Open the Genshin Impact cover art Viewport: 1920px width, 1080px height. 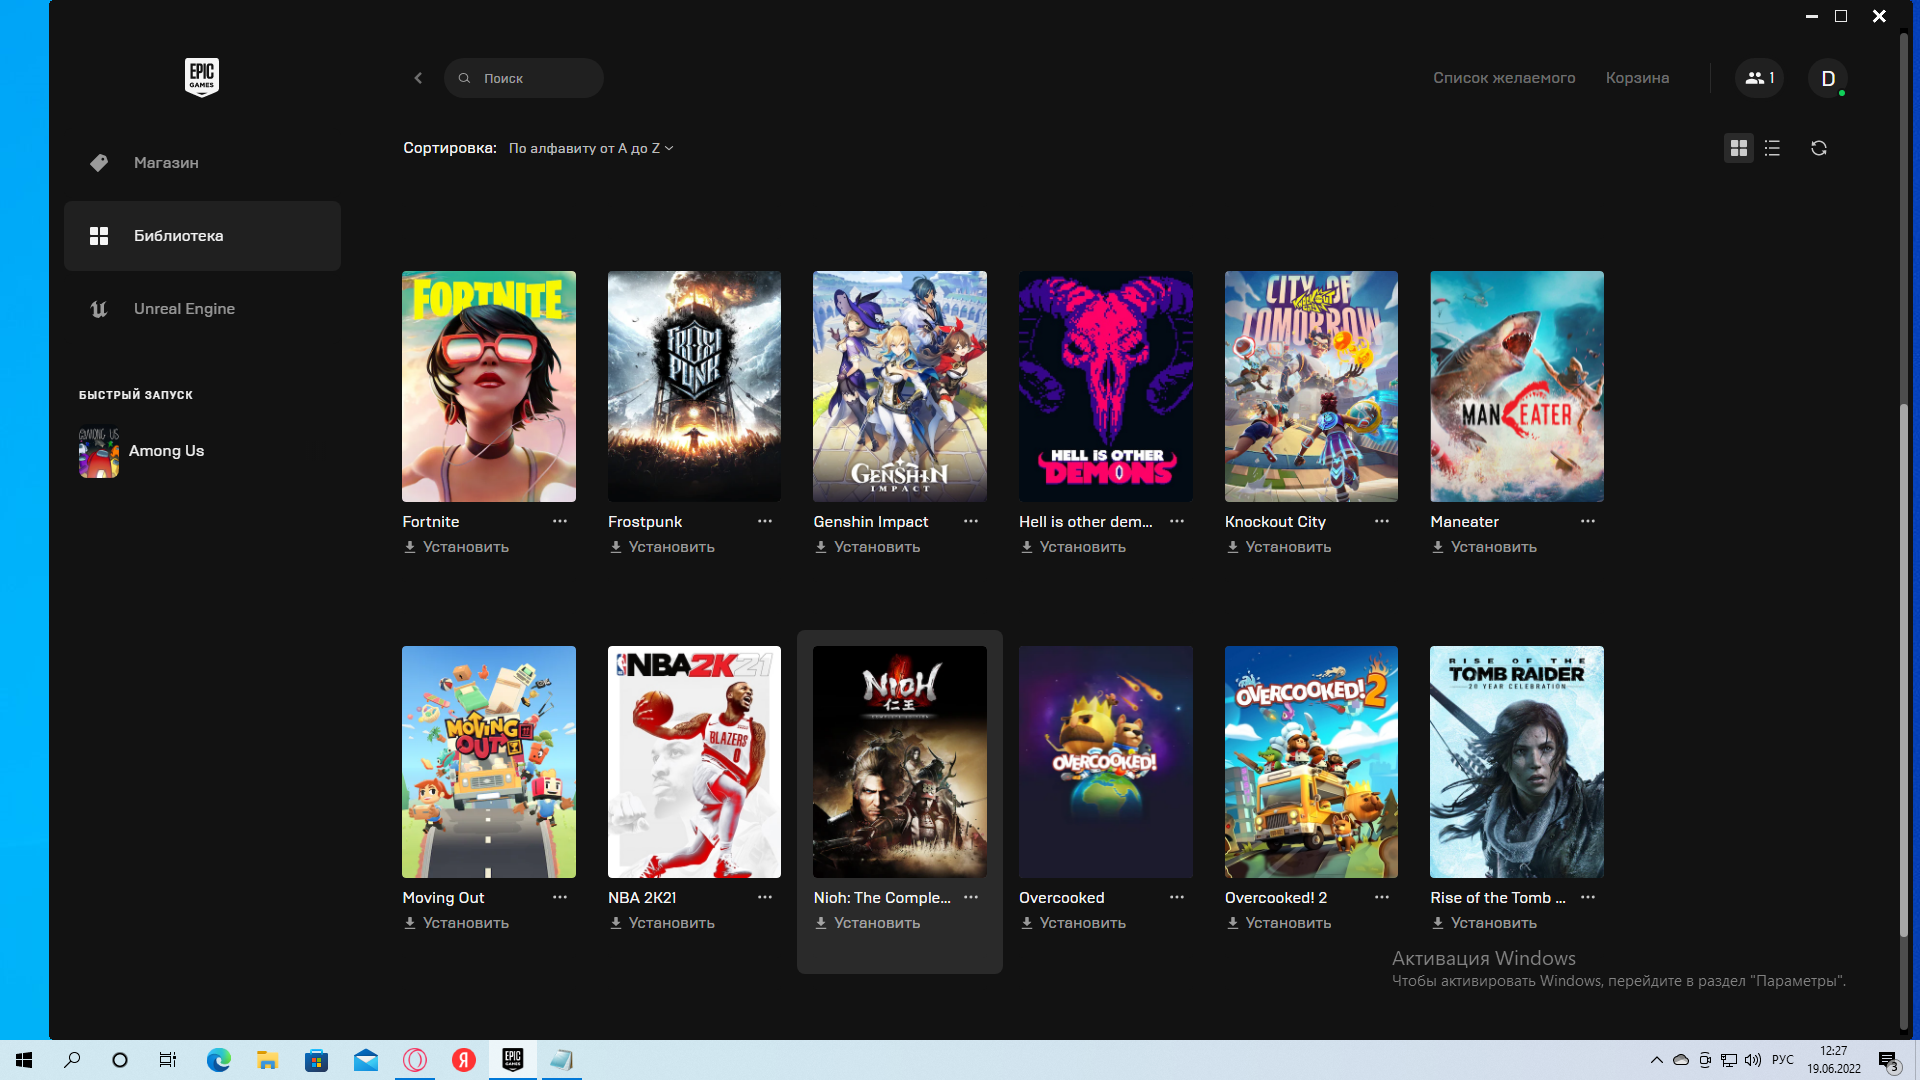pos(900,386)
